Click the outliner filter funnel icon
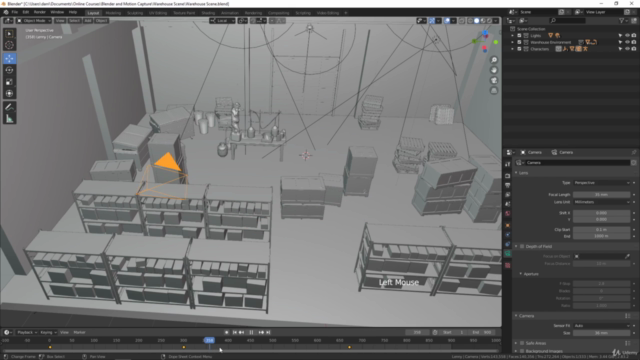The height and width of the screenshot is (360, 640). pyautogui.click(x=622, y=20)
